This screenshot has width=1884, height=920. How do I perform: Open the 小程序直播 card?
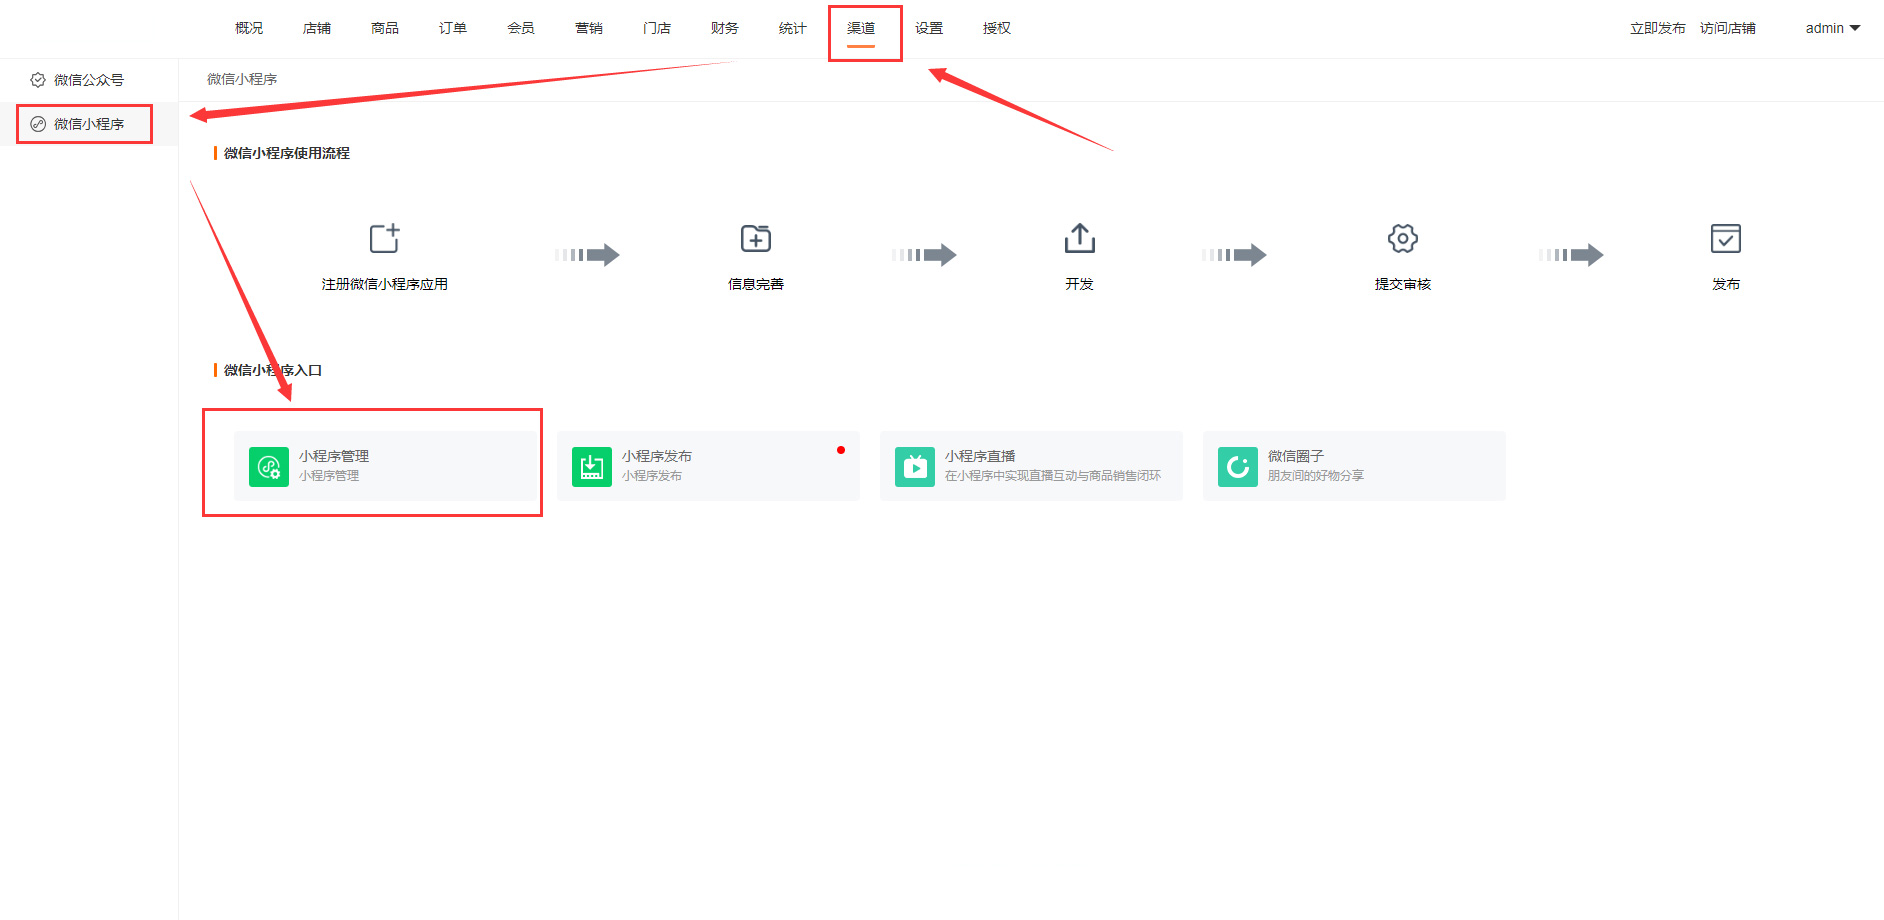1031,466
